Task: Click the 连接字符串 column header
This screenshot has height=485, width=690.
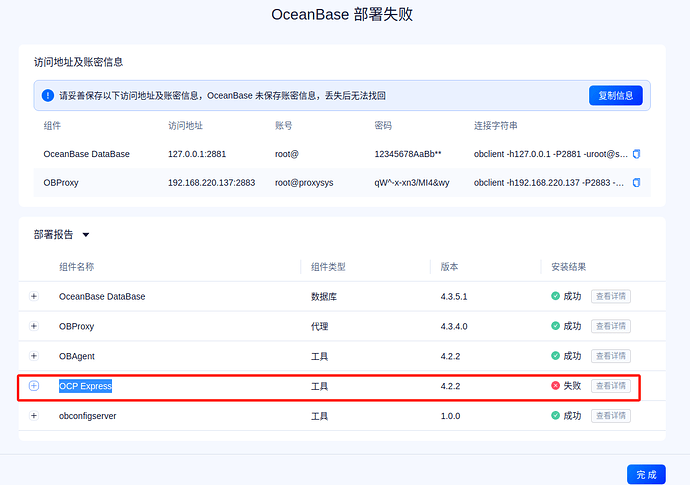Action: tap(495, 126)
